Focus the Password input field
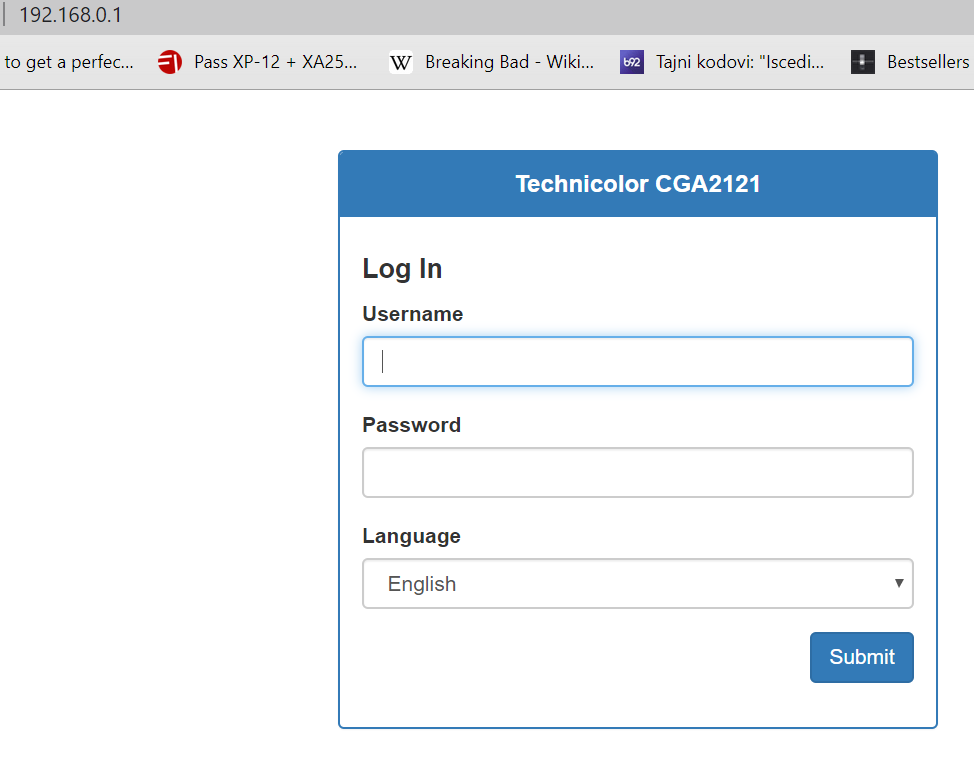Image resolution: width=974 pixels, height=773 pixels. pyautogui.click(x=637, y=472)
